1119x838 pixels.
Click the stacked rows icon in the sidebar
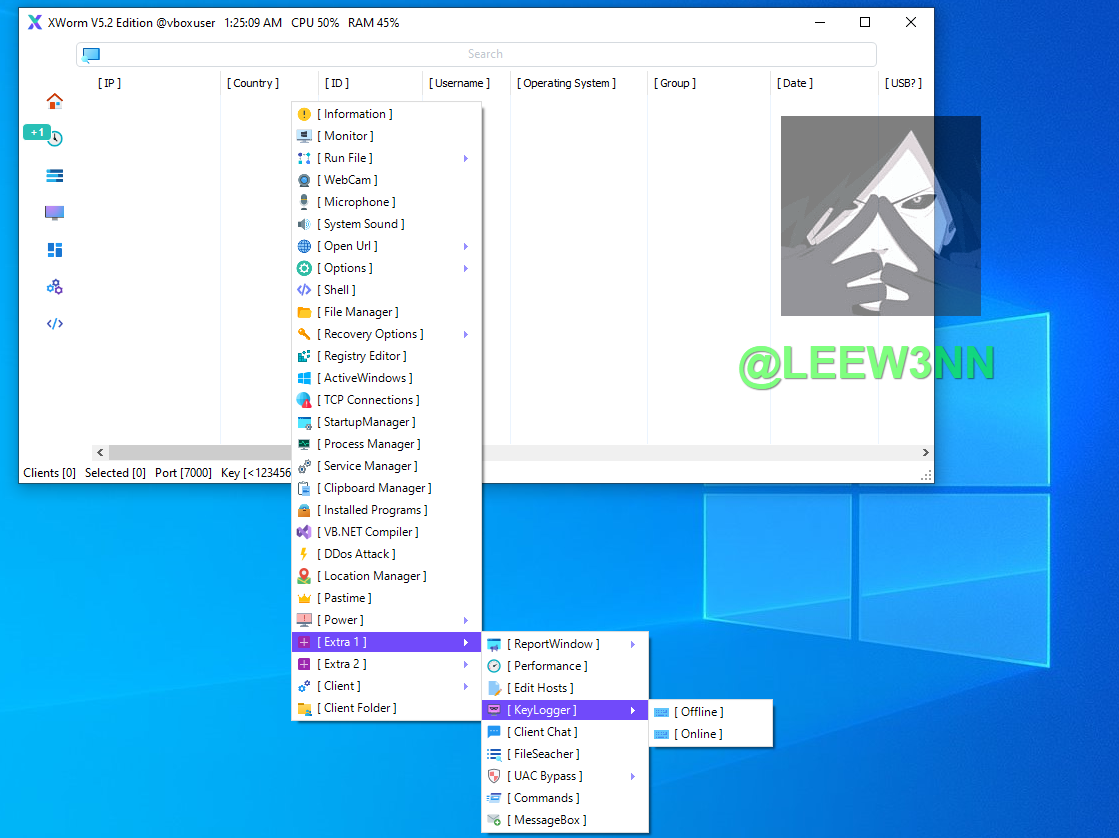click(x=55, y=176)
